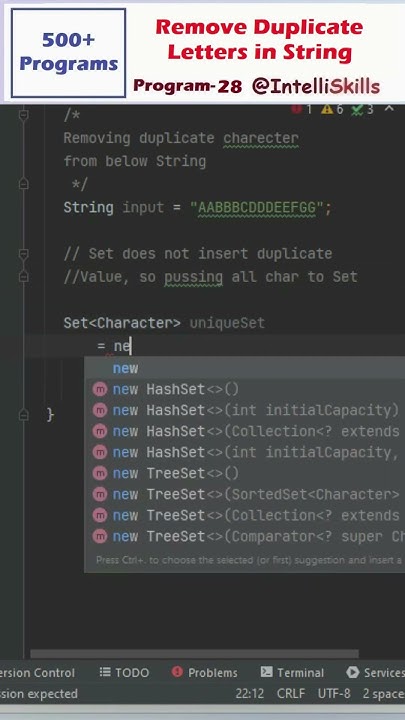This screenshot has height=720, width=405.
Task: Click the green typo checkmark icon
Action: click(357, 109)
